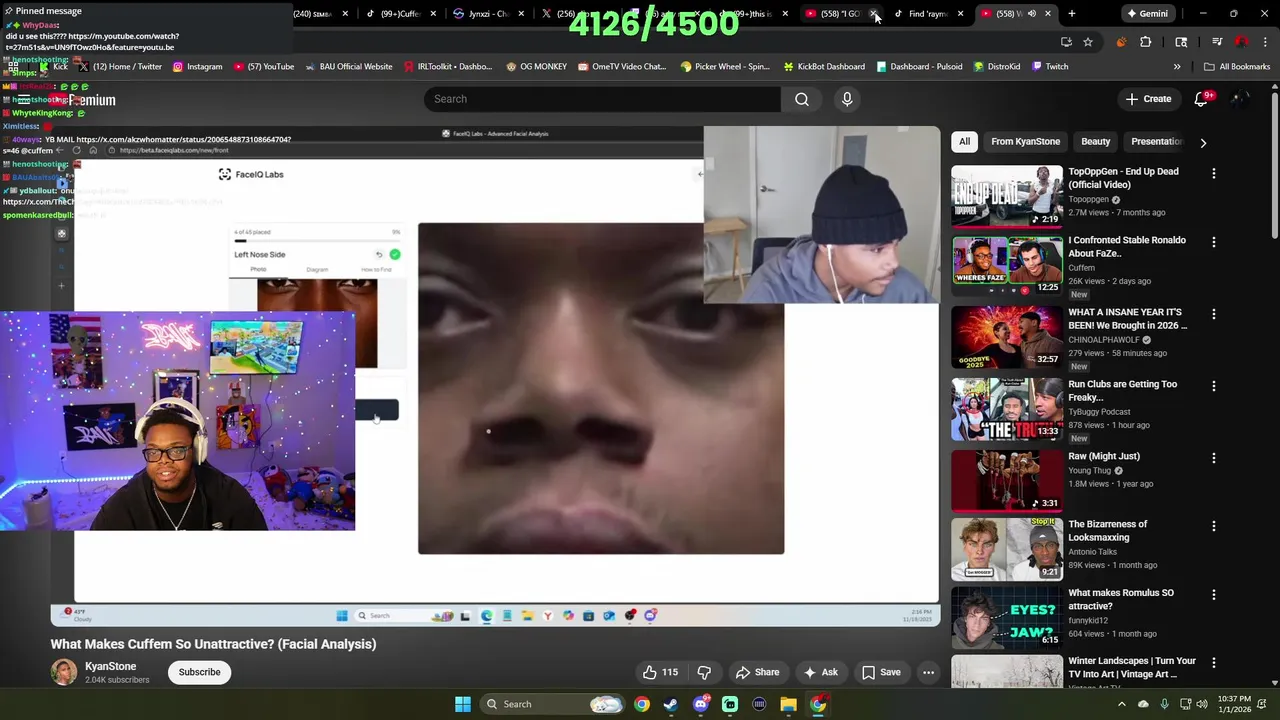This screenshot has height=720, width=1280.
Task: Save the video to a playlist
Action: pos(882,672)
